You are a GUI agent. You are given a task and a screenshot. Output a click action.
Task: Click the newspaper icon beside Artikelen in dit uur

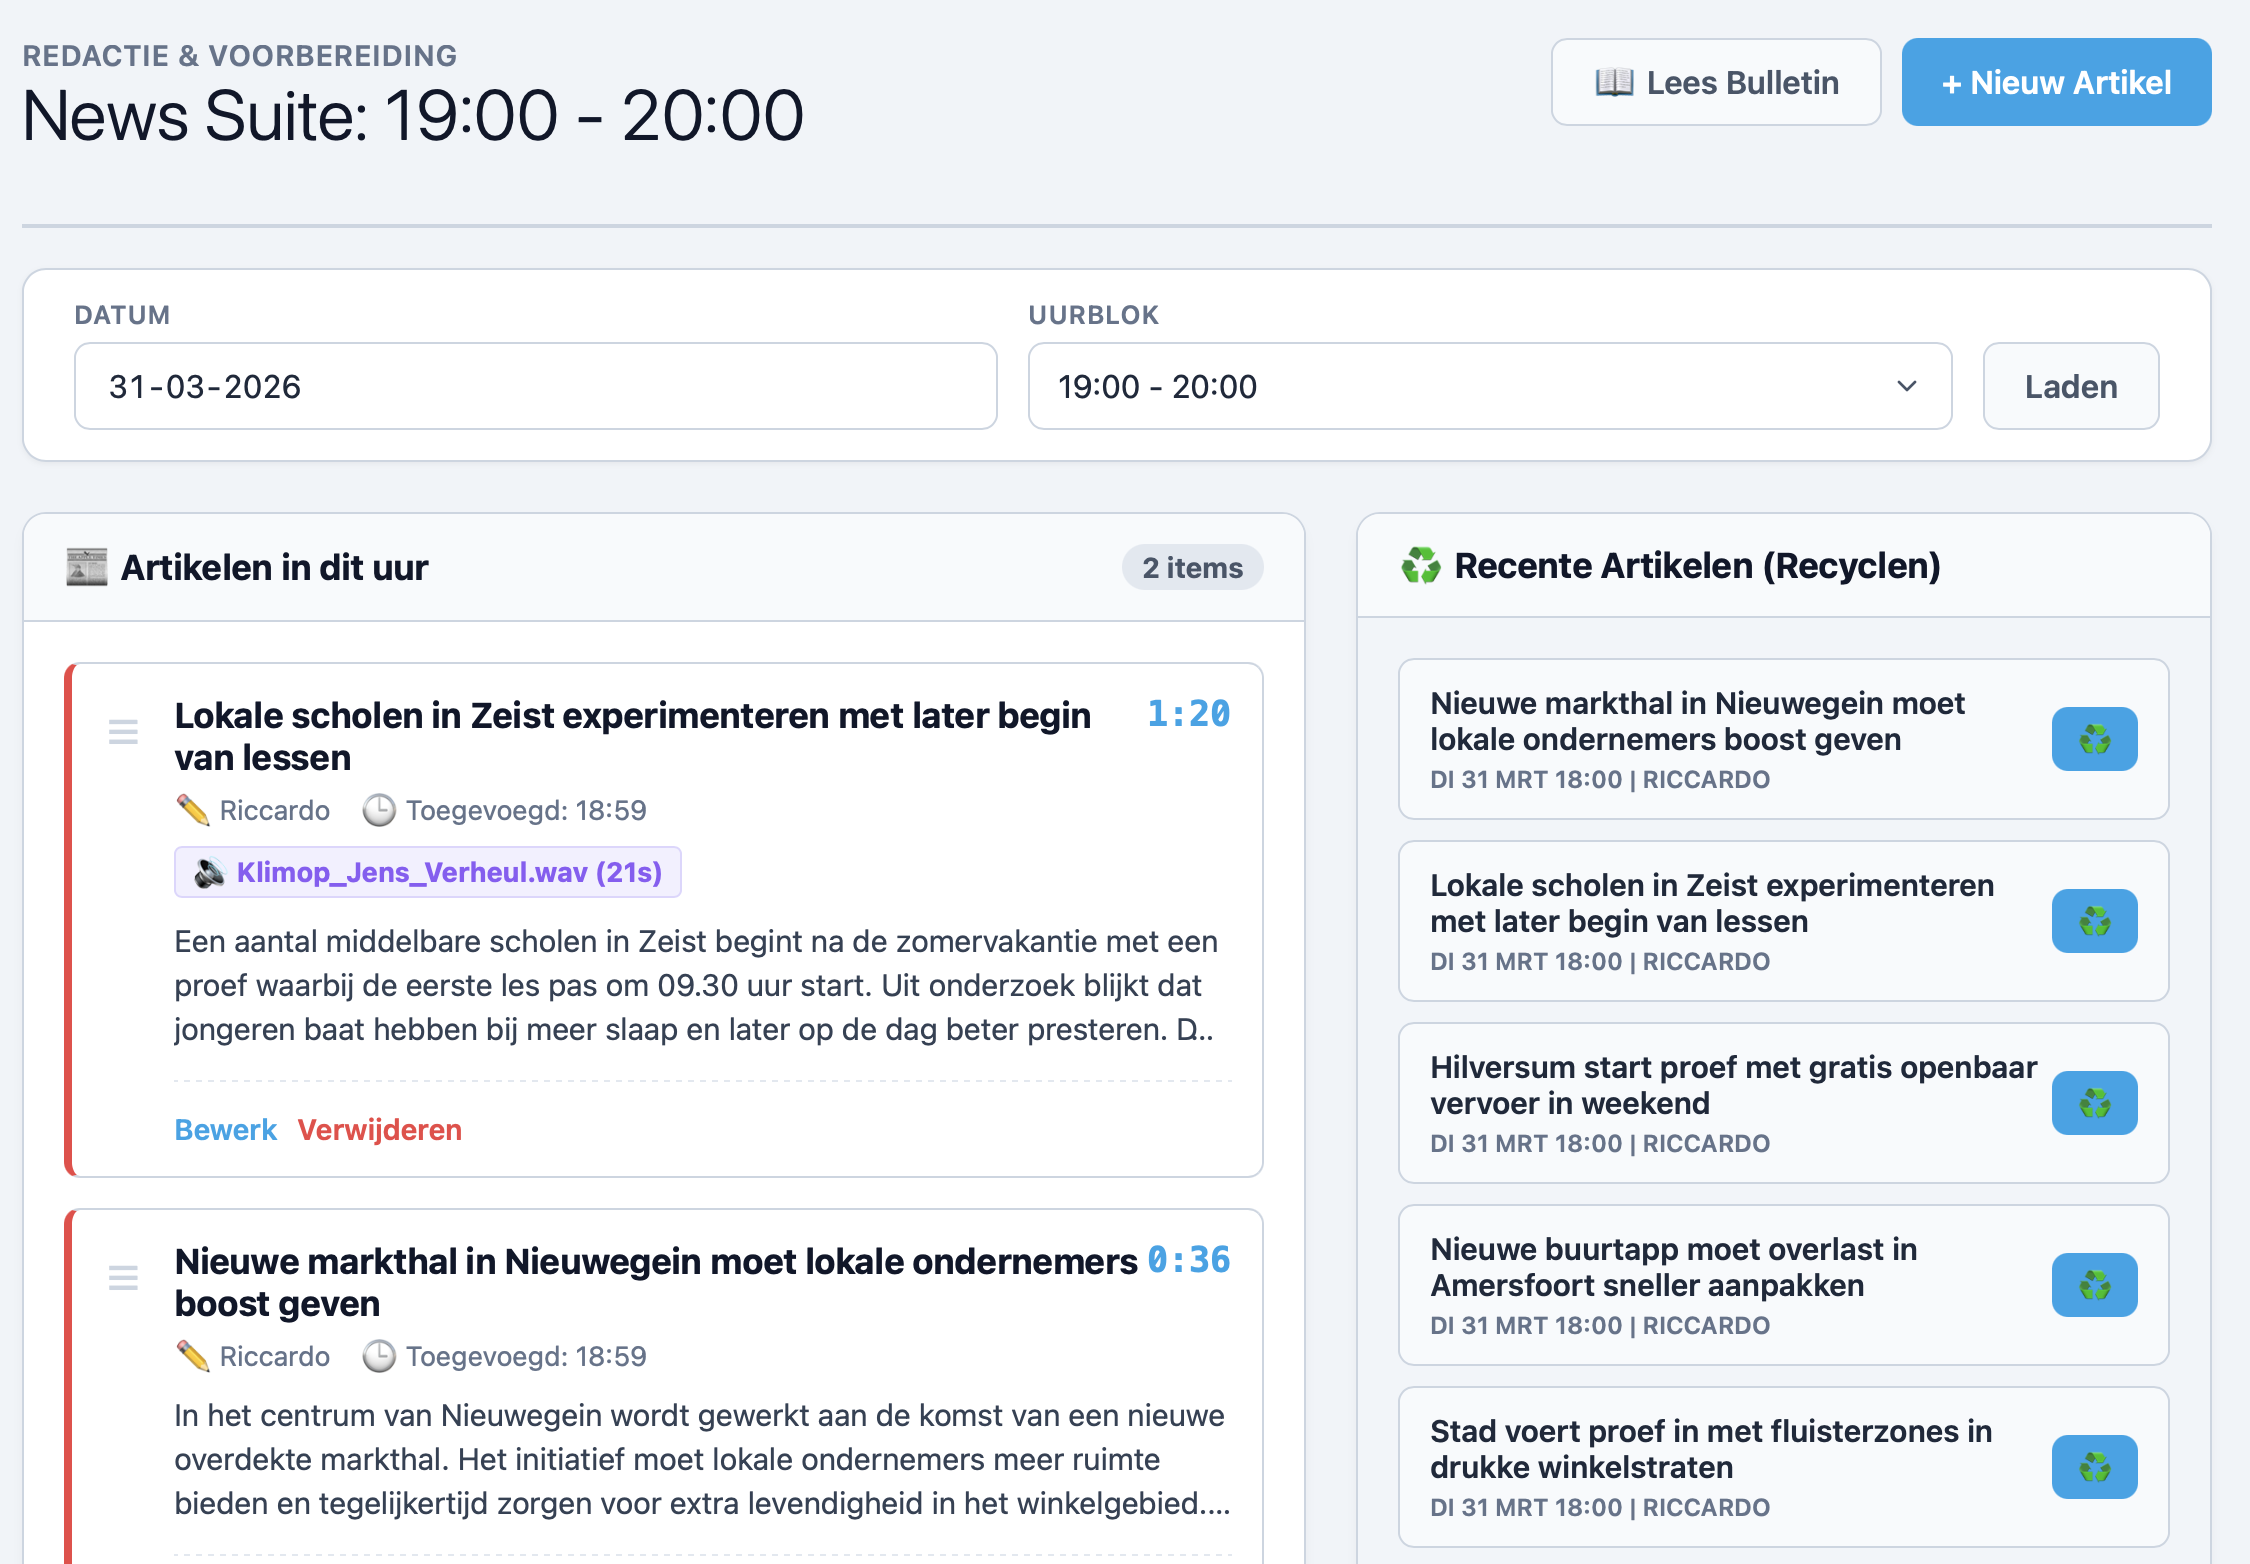pyautogui.click(x=87, y=565)
